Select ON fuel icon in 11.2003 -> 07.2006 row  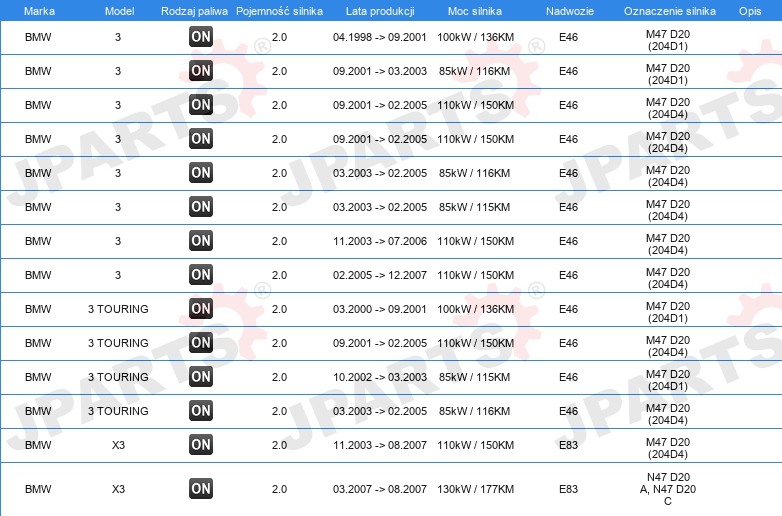pos(201,240)
